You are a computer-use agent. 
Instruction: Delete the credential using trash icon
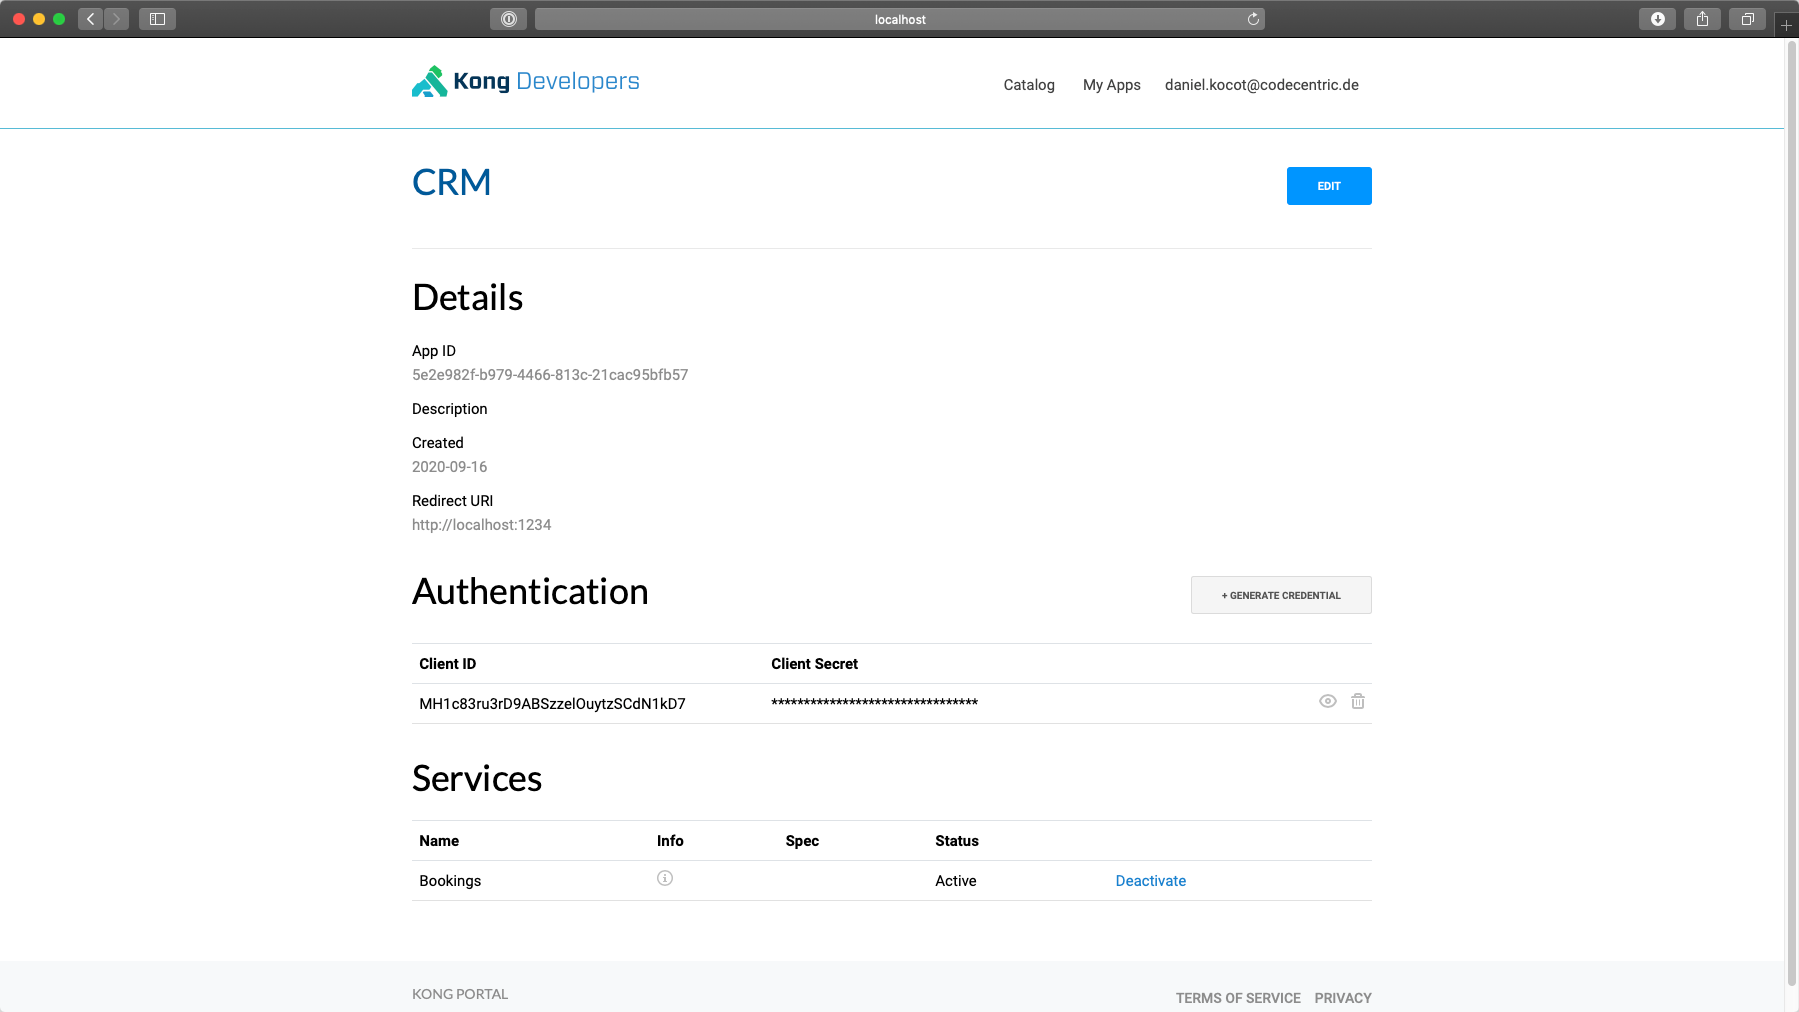point(1358,701)
